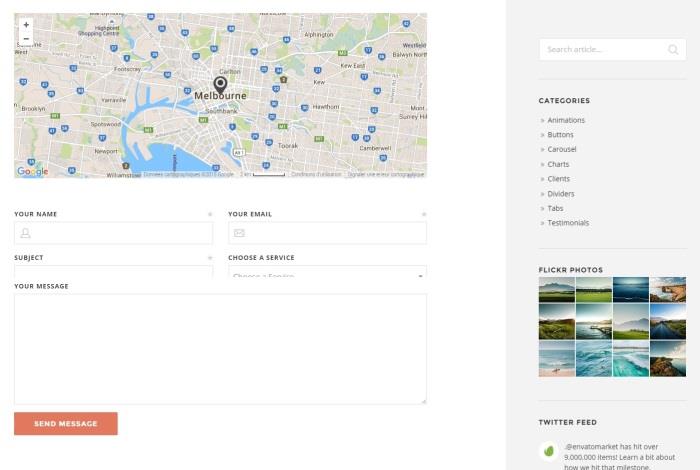Open the first Flickr photo thumbnail
Image resolution: width=700 pixels, height=470 pixels.
(x=557, y=290)
